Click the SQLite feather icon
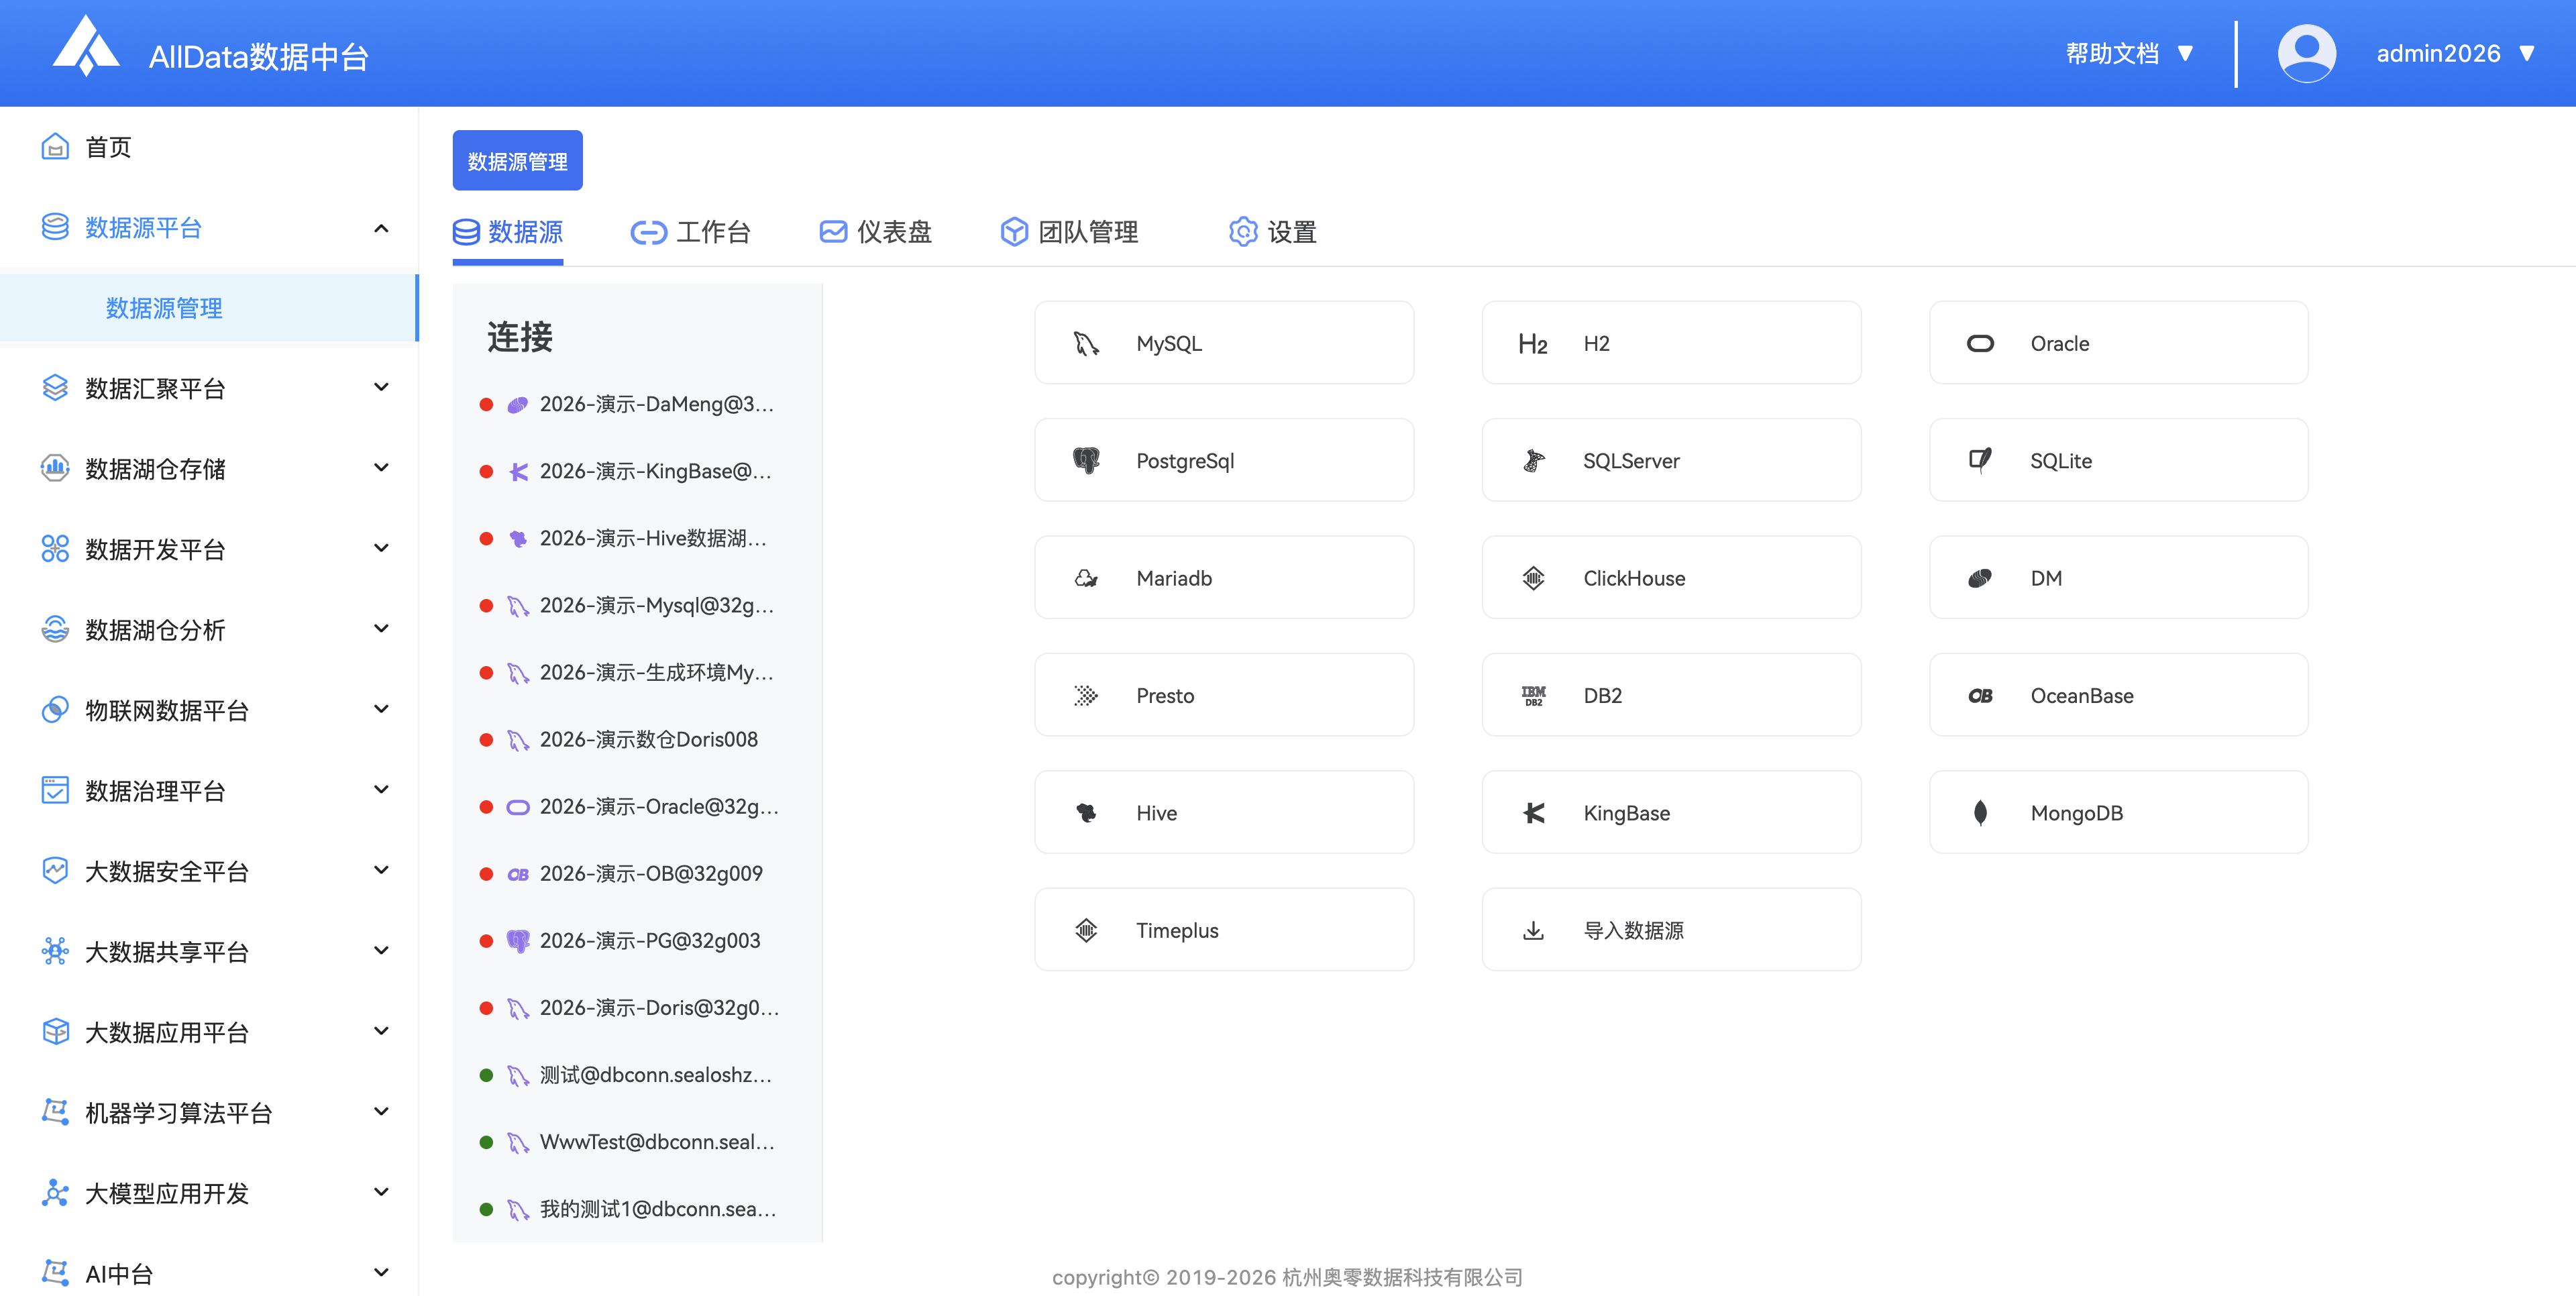 1980,461
